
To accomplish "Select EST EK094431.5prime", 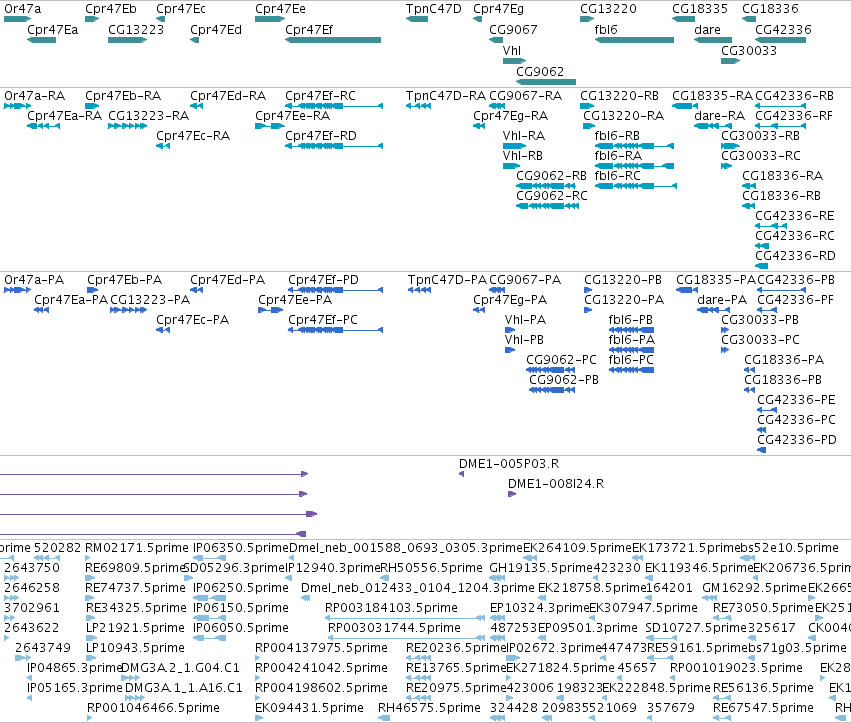I will point(259,718).
